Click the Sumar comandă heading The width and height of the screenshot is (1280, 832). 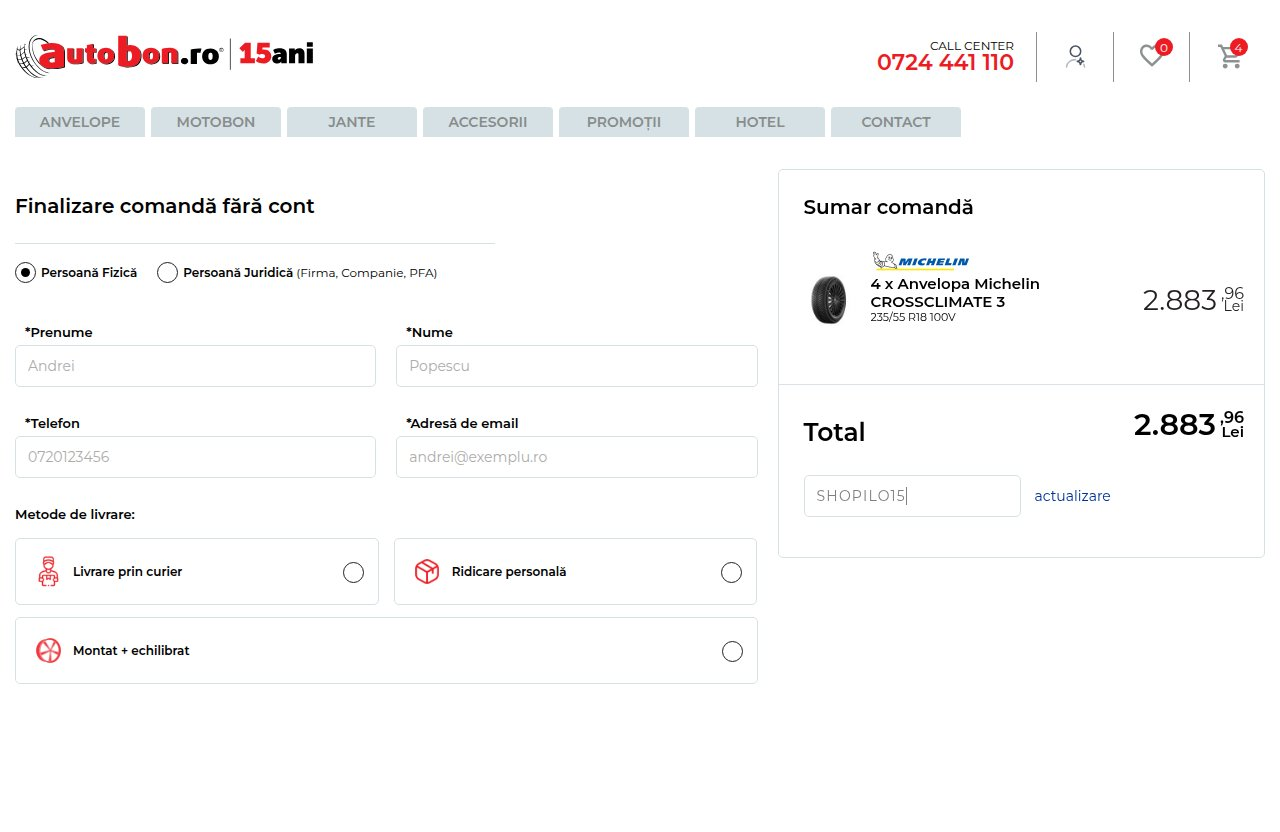coord(888,207)
